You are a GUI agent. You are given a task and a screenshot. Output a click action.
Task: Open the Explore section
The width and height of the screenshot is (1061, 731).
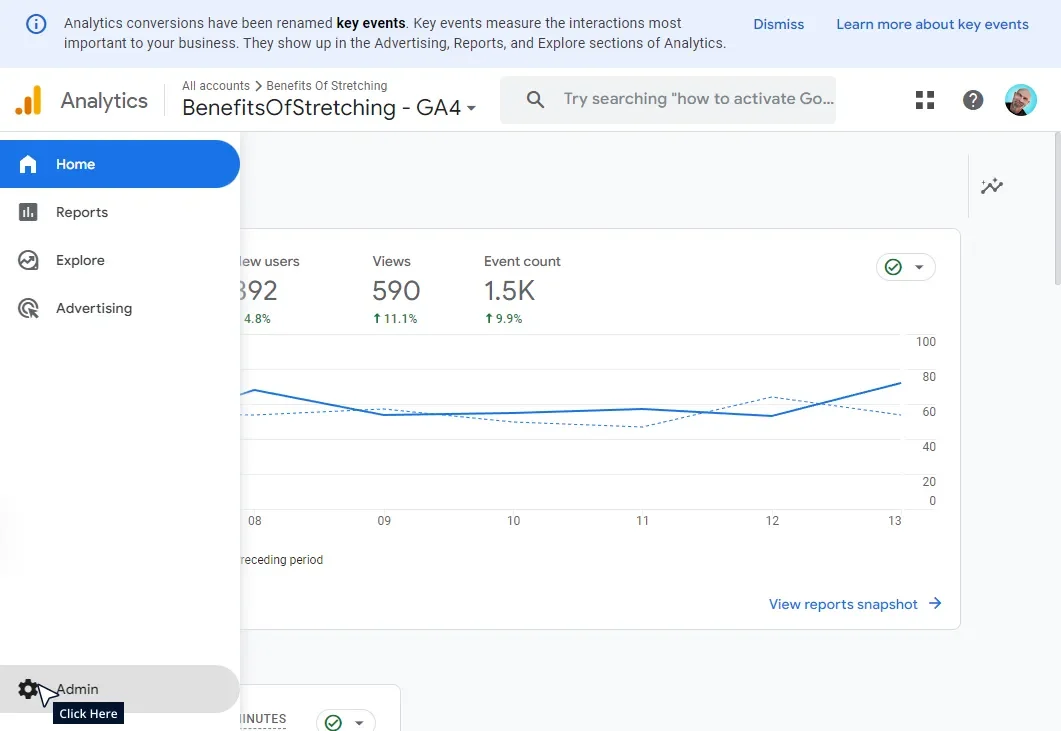pyautogui.click(x=27, y=260)
